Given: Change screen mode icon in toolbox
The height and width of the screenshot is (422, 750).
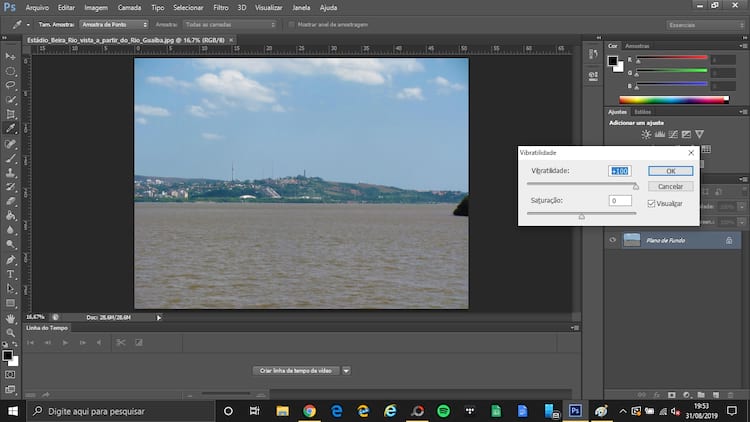Looking at the screenshot, I should click(x=10, y=389).
